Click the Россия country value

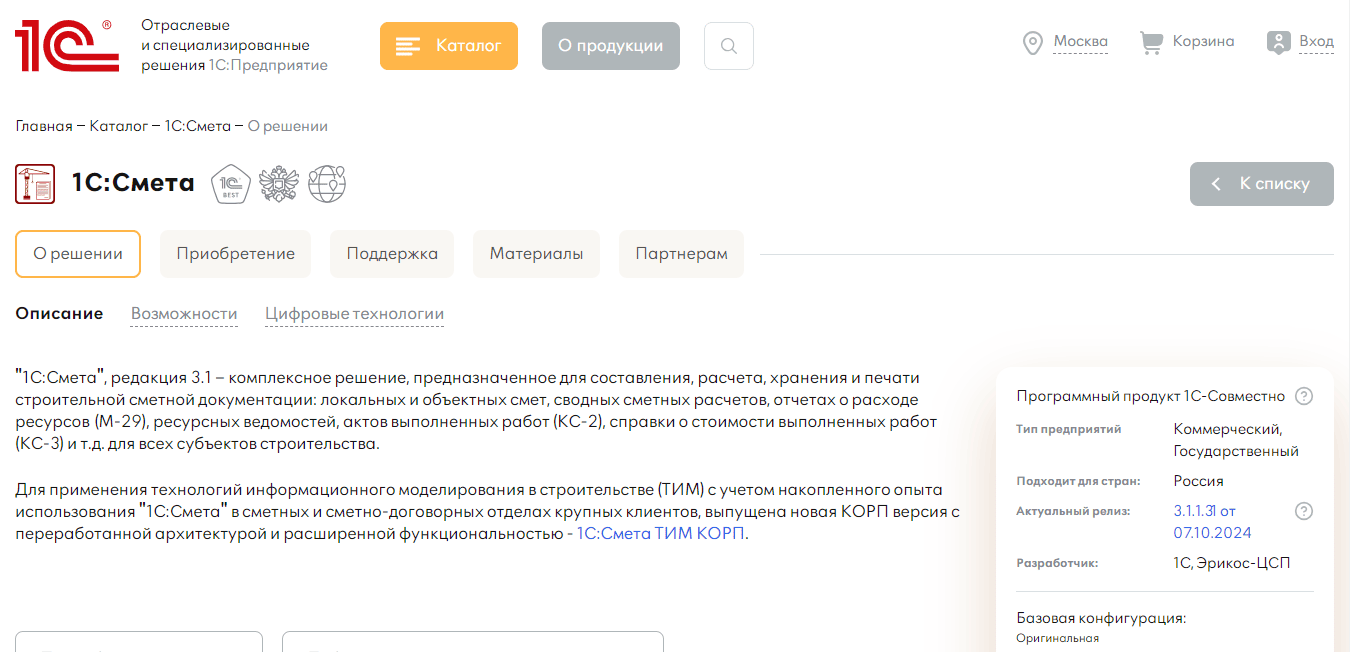coord(1198,481)
